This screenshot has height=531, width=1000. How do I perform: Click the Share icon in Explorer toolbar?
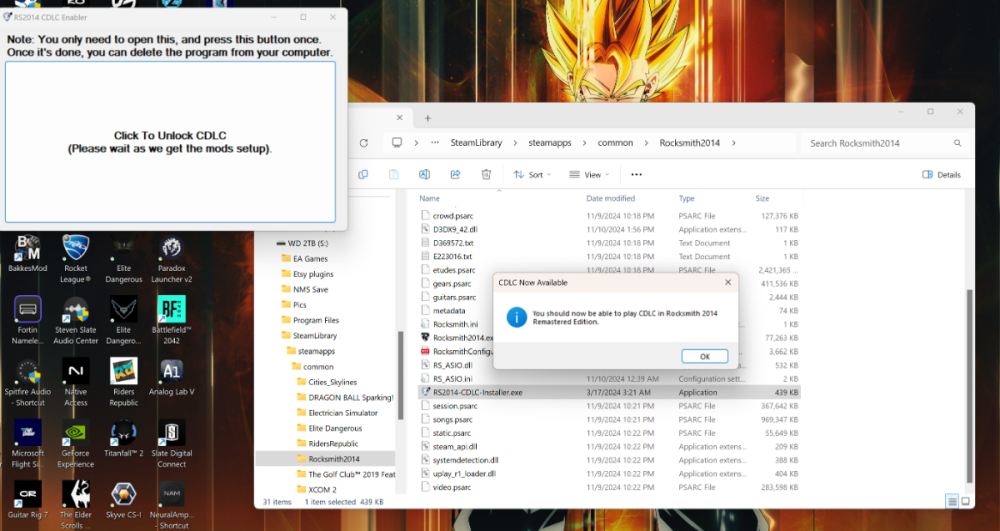pos(455,174)
